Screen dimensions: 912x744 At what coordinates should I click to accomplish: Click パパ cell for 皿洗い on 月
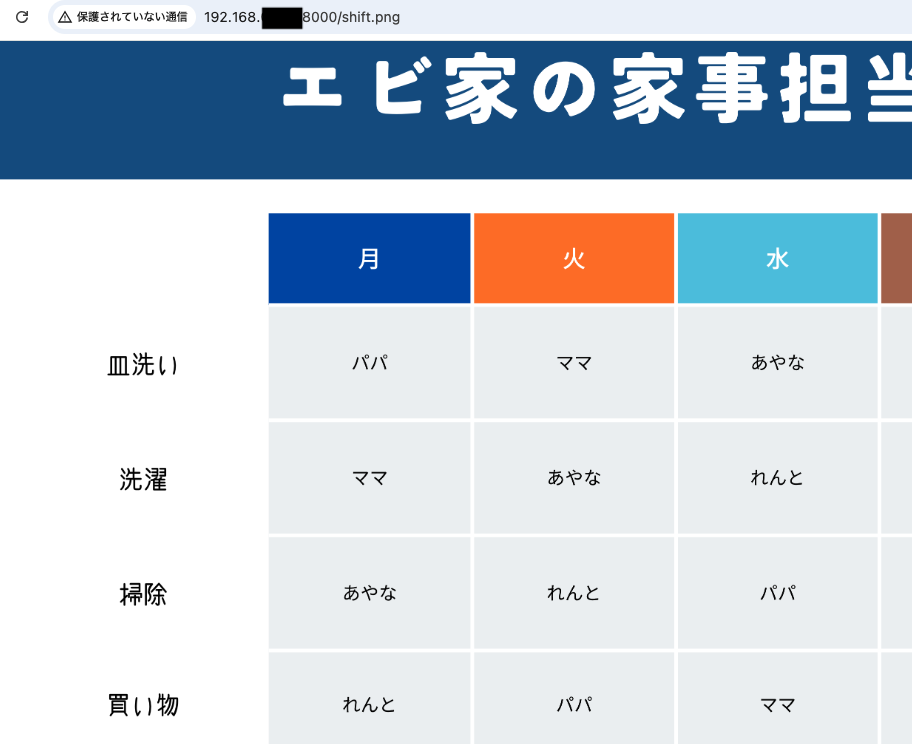[x=369, y=363]
